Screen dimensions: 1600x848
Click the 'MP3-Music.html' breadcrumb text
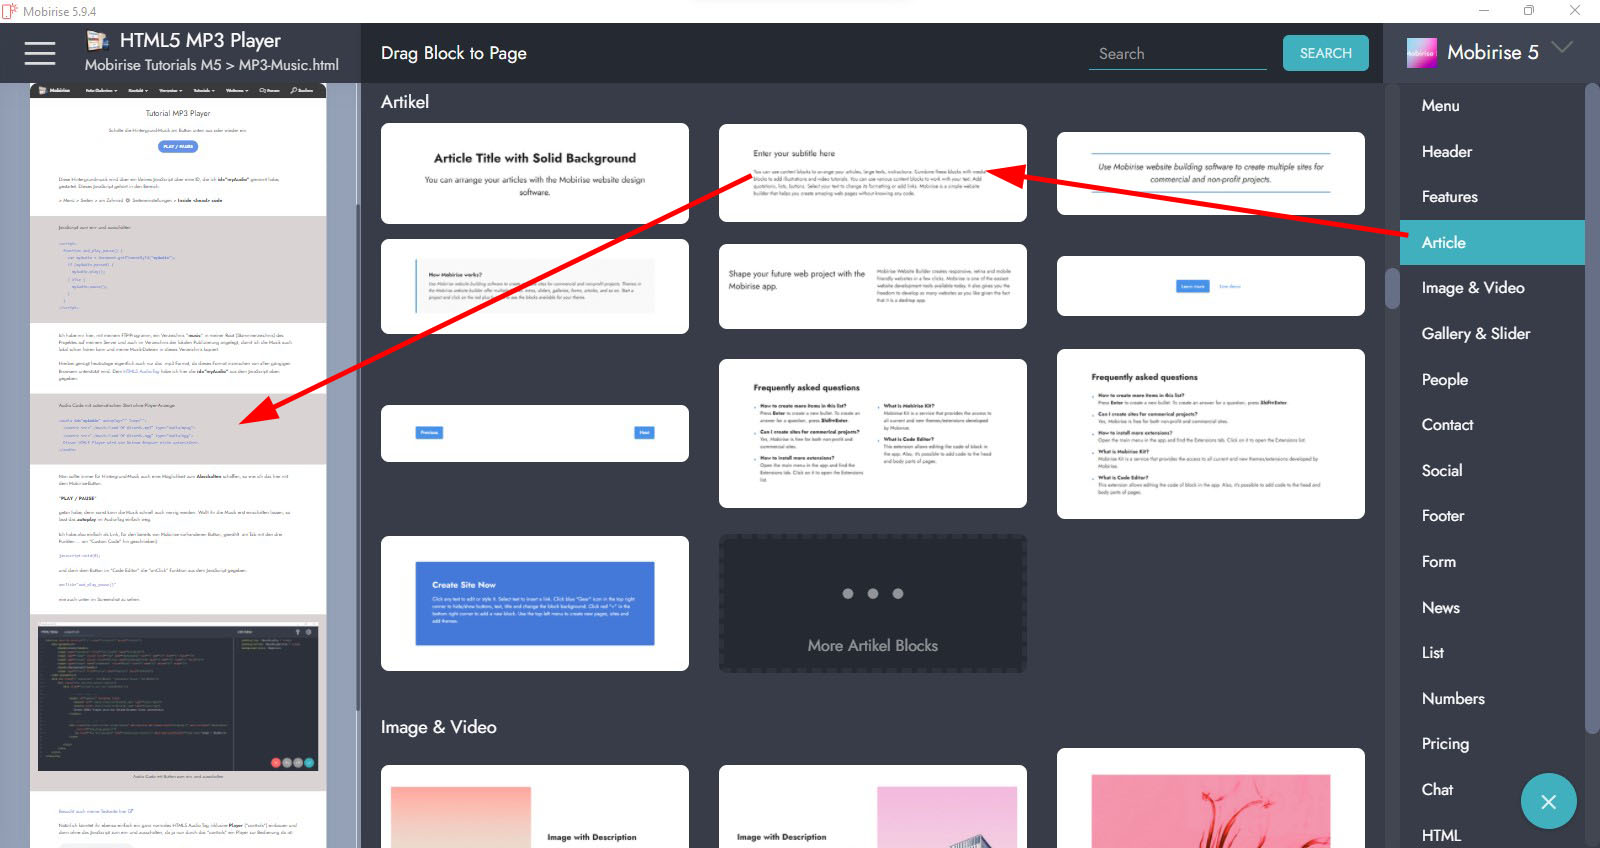[289, 65]
